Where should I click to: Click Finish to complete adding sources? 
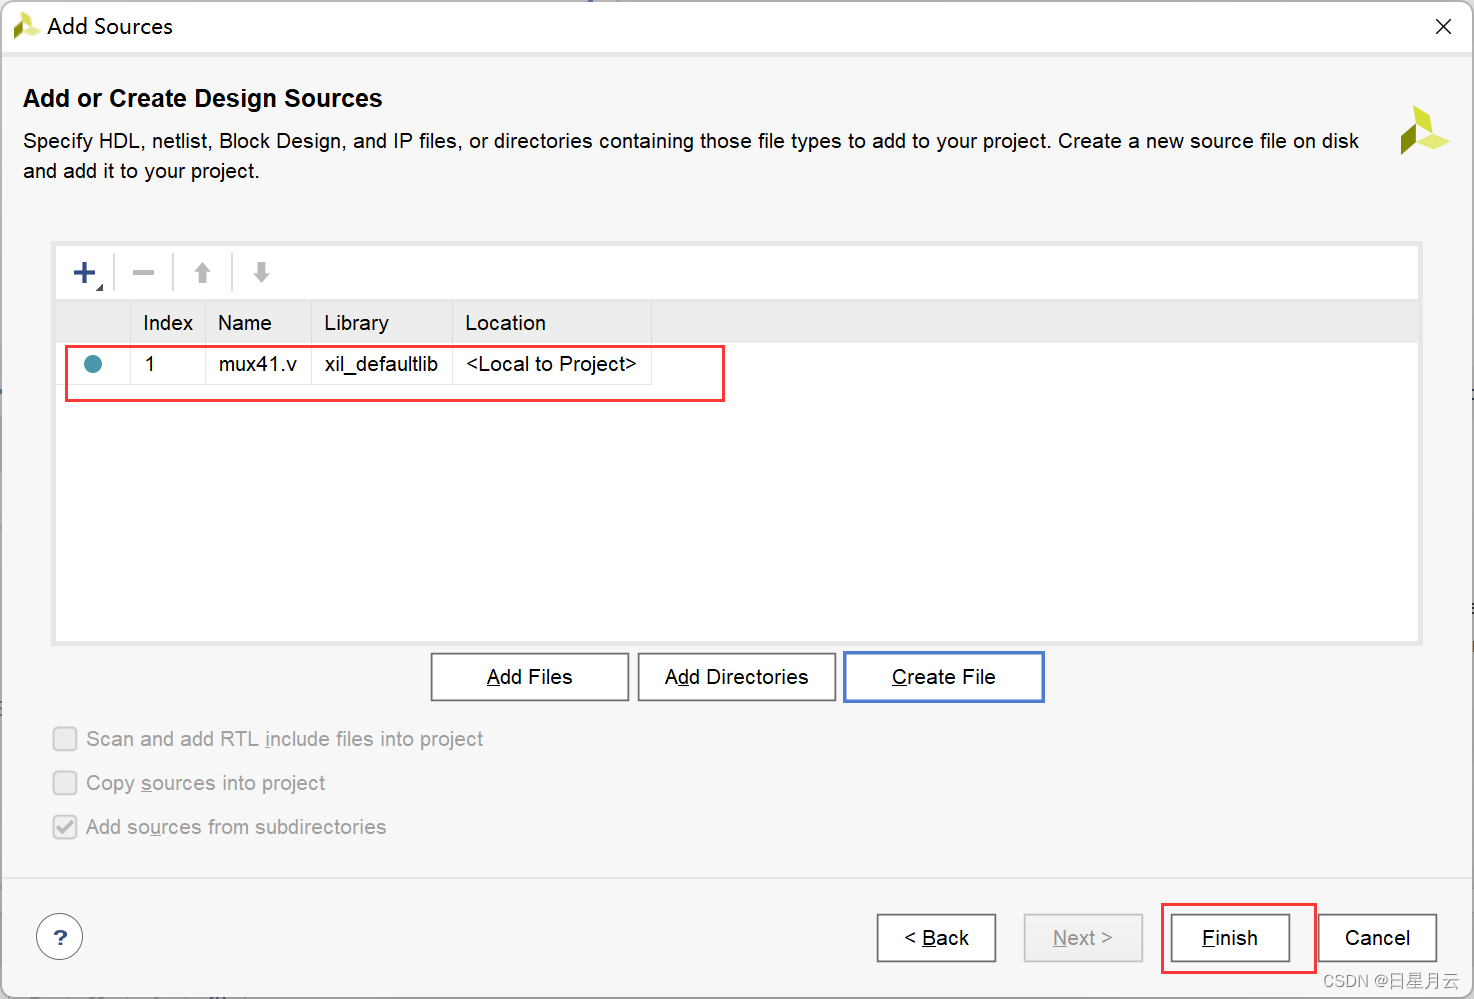click(1230, 938)
